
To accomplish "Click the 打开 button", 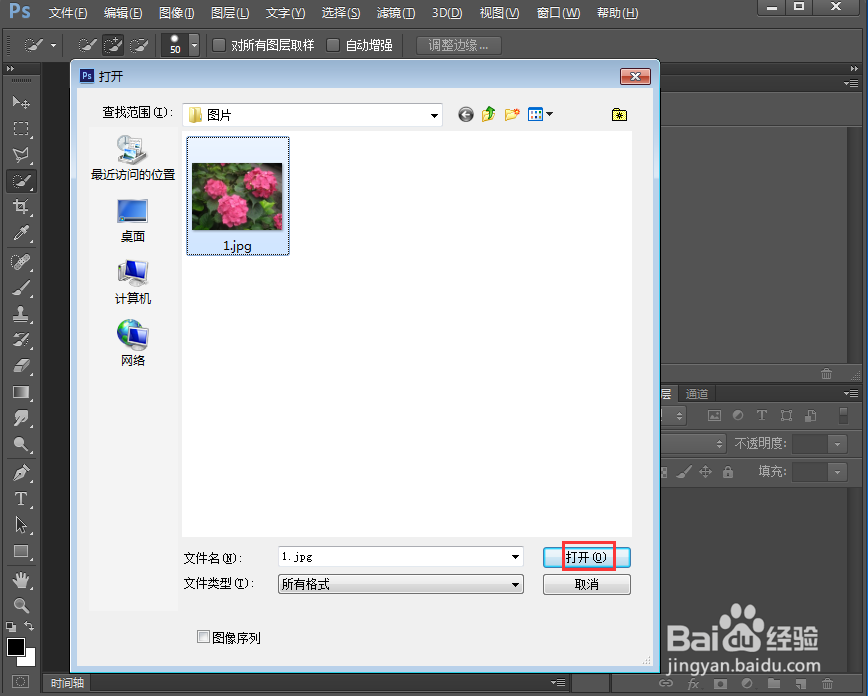I will coord(587,557).
